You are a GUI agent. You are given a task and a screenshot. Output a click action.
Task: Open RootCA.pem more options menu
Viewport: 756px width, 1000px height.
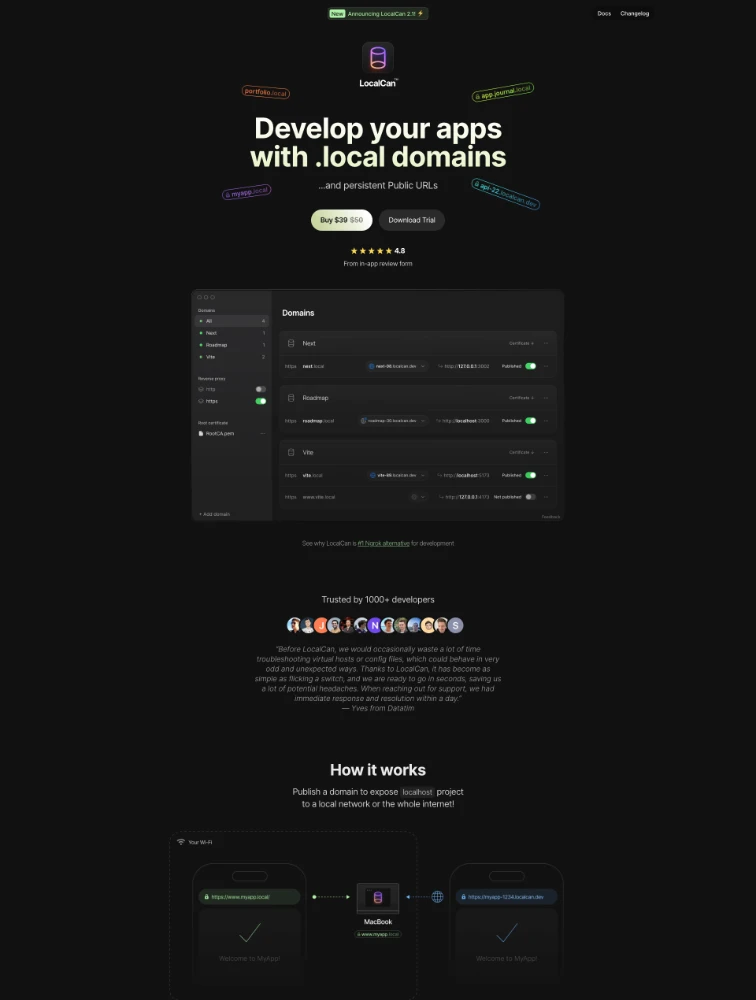(263, 434)
